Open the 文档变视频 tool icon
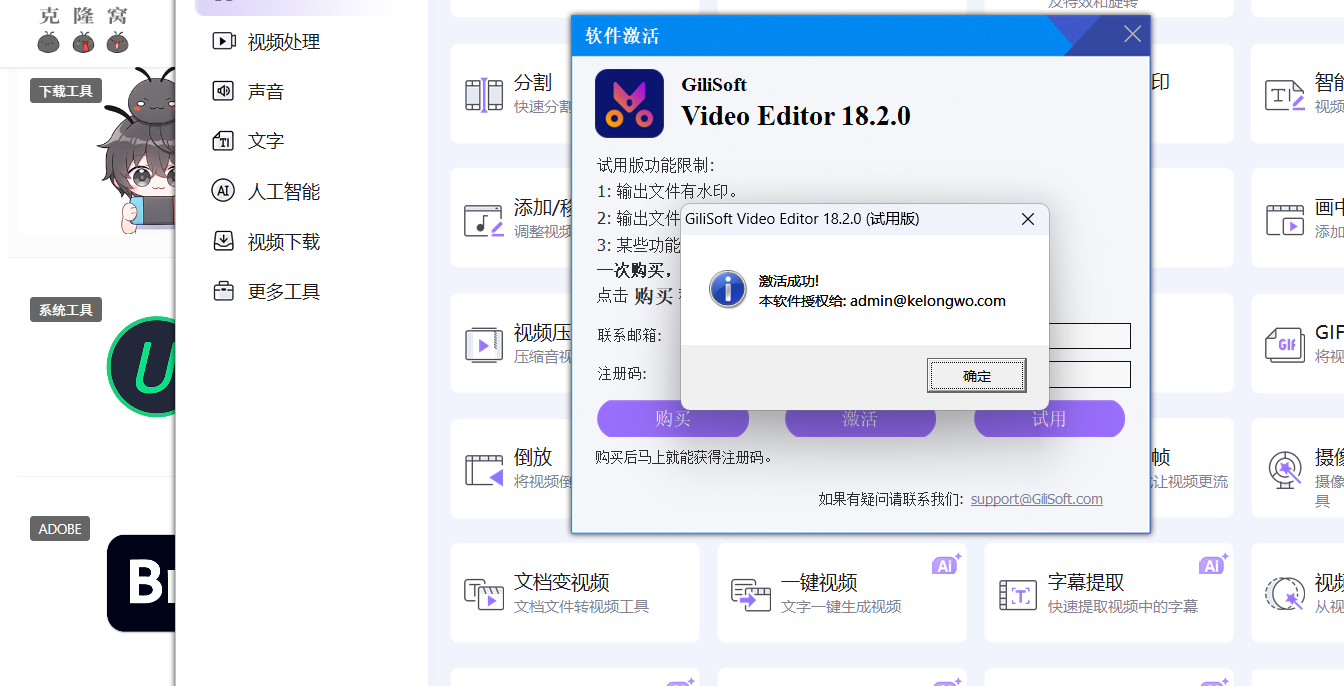 click(x=484, y=595)
